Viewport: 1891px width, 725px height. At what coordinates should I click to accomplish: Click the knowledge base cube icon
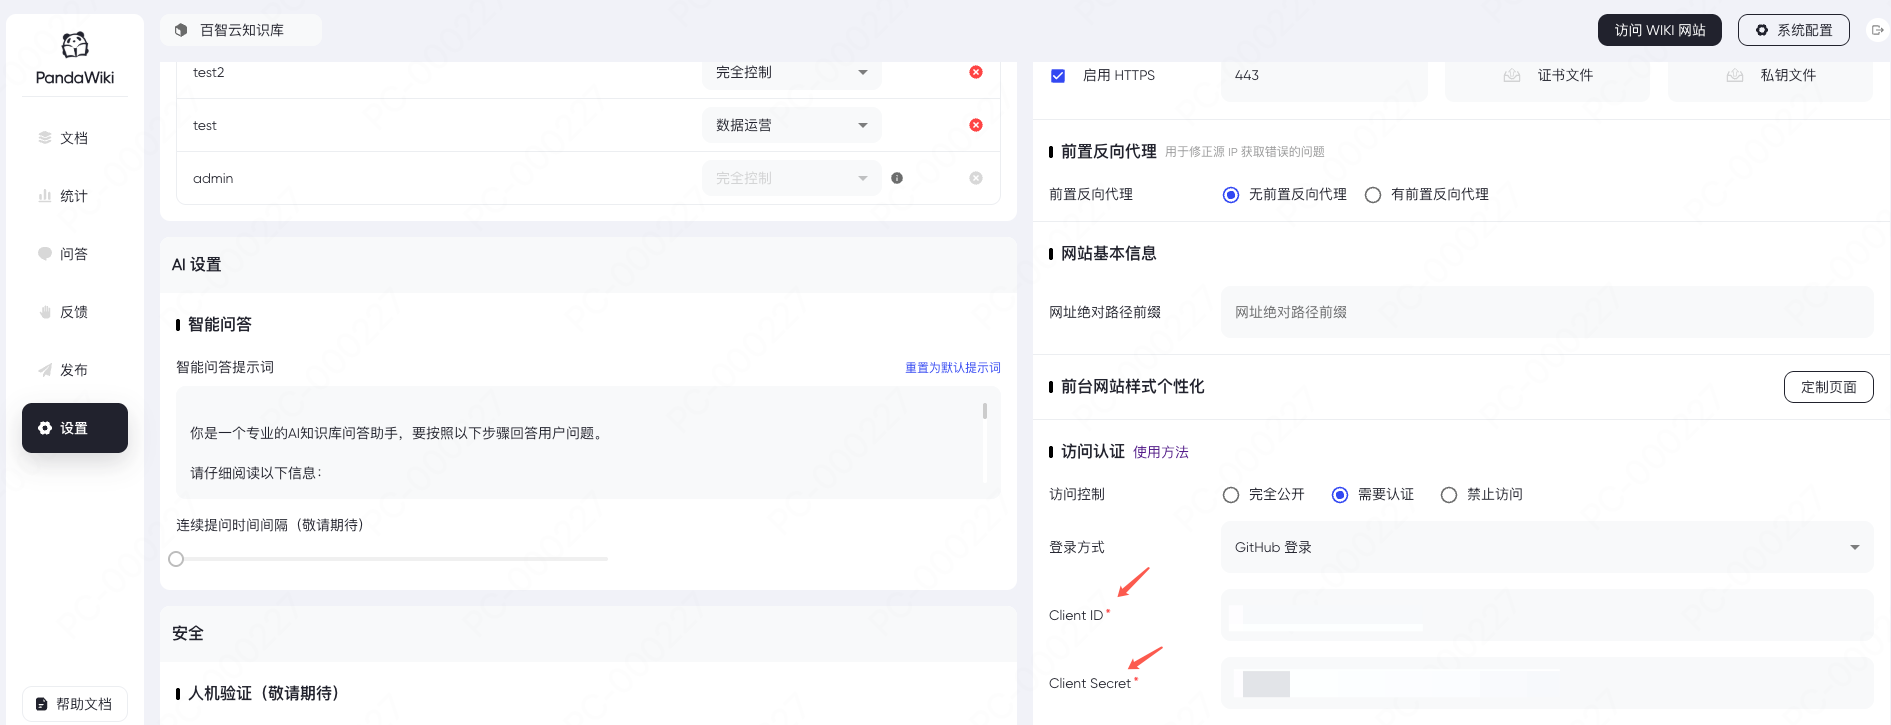point(181,30)
